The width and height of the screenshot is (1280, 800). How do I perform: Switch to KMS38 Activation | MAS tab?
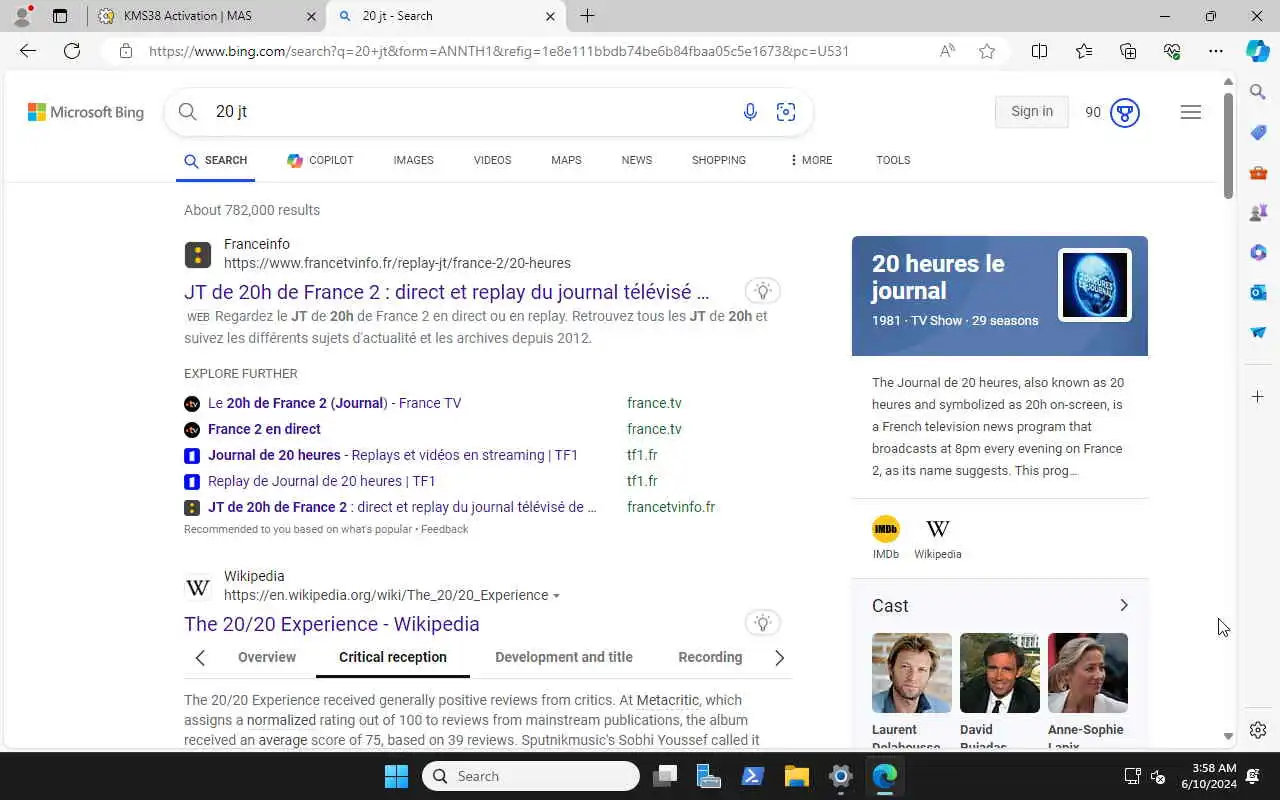pos(207,16)
